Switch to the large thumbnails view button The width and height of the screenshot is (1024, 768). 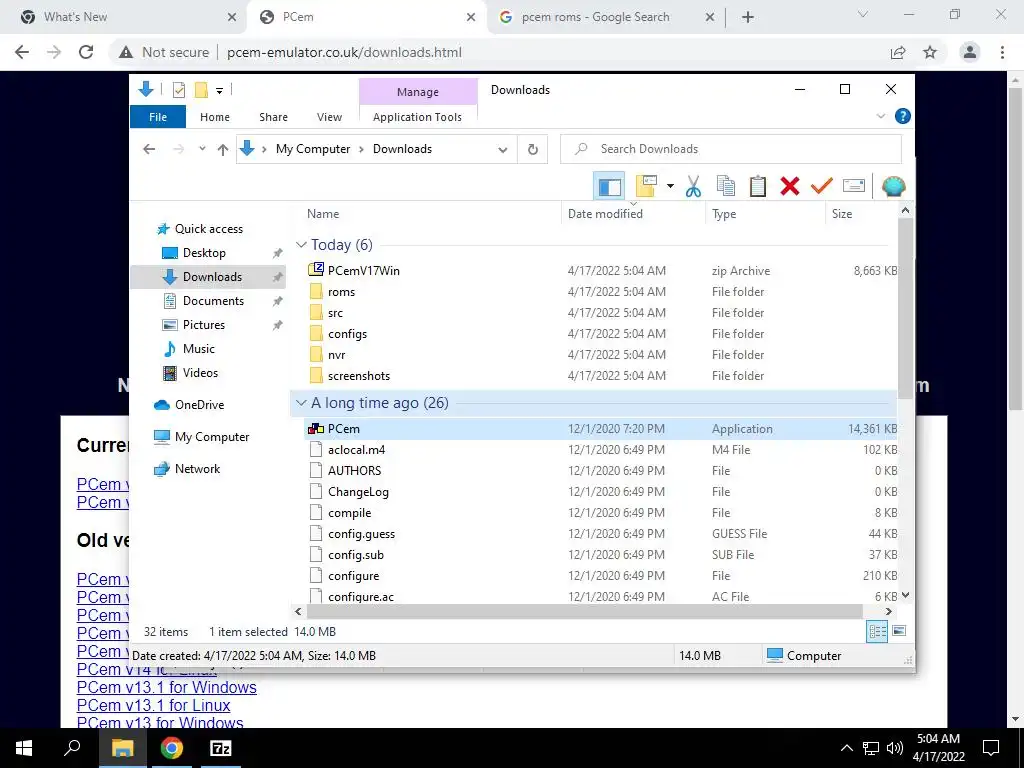[899, 631]
